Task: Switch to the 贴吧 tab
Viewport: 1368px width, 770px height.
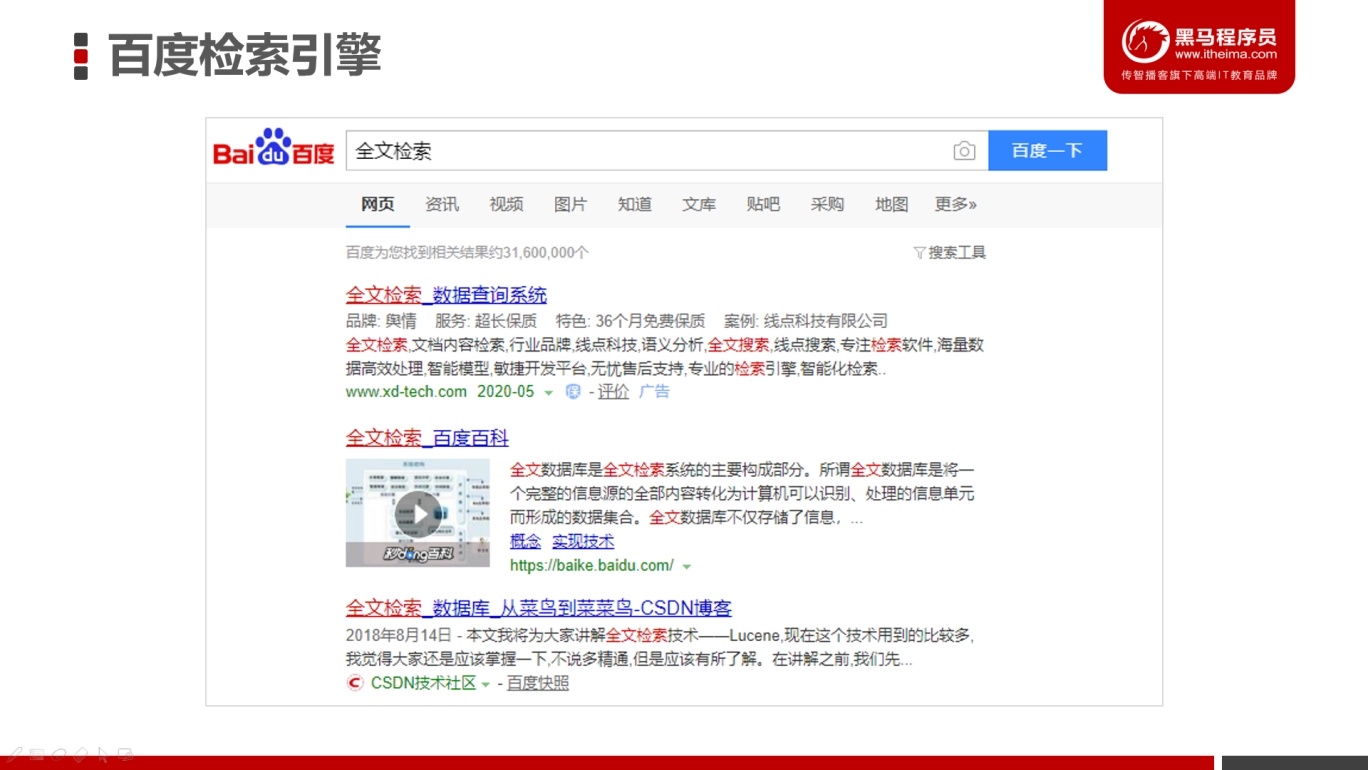Action: point(763,204)
